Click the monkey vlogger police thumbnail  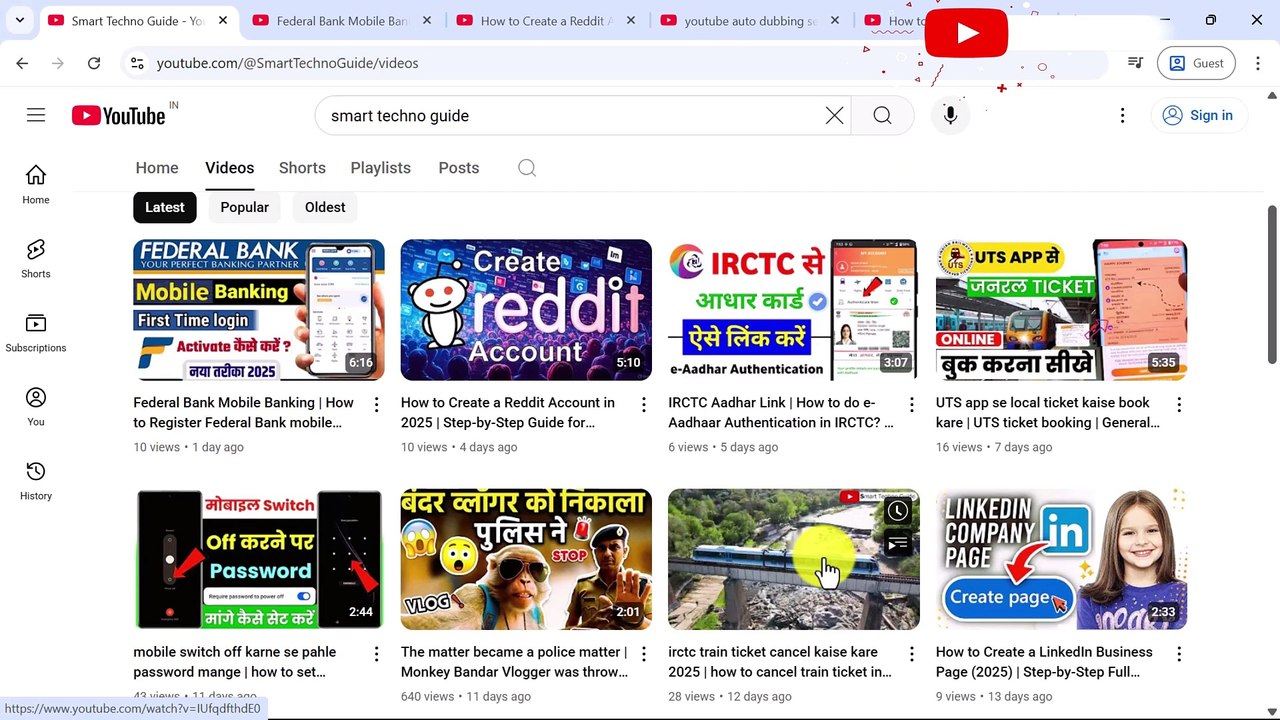pos(526,559)
